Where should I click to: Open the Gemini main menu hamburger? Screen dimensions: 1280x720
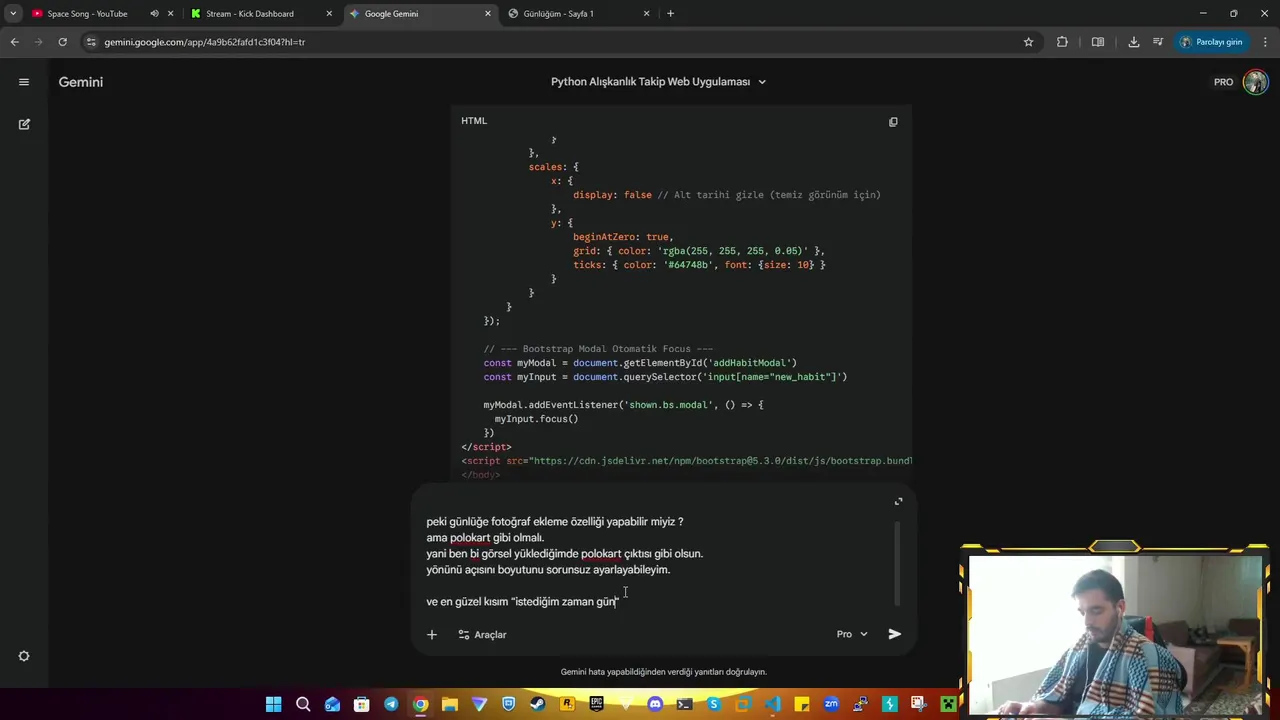24,82
